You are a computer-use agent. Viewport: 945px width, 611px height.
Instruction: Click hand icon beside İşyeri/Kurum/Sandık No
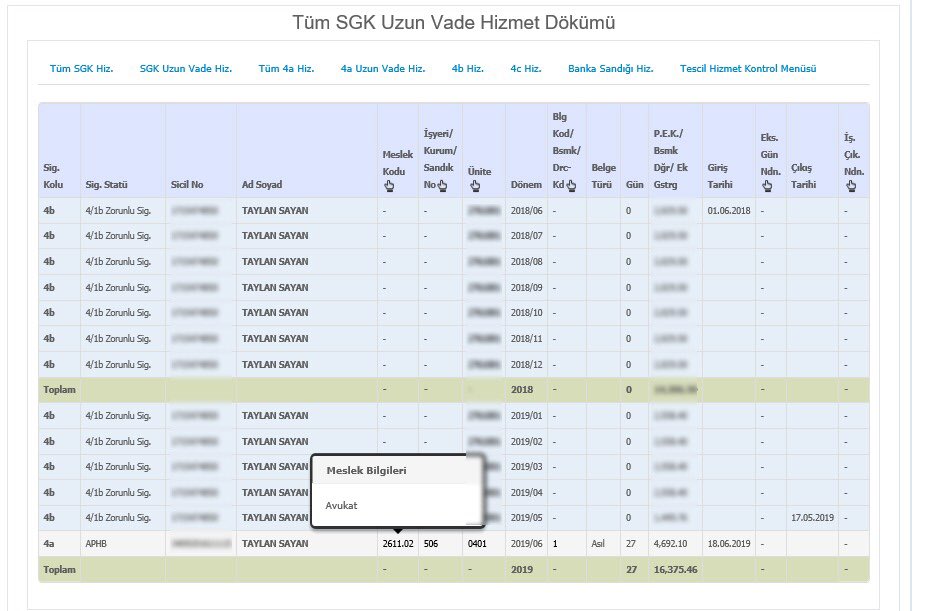point(441,185)
